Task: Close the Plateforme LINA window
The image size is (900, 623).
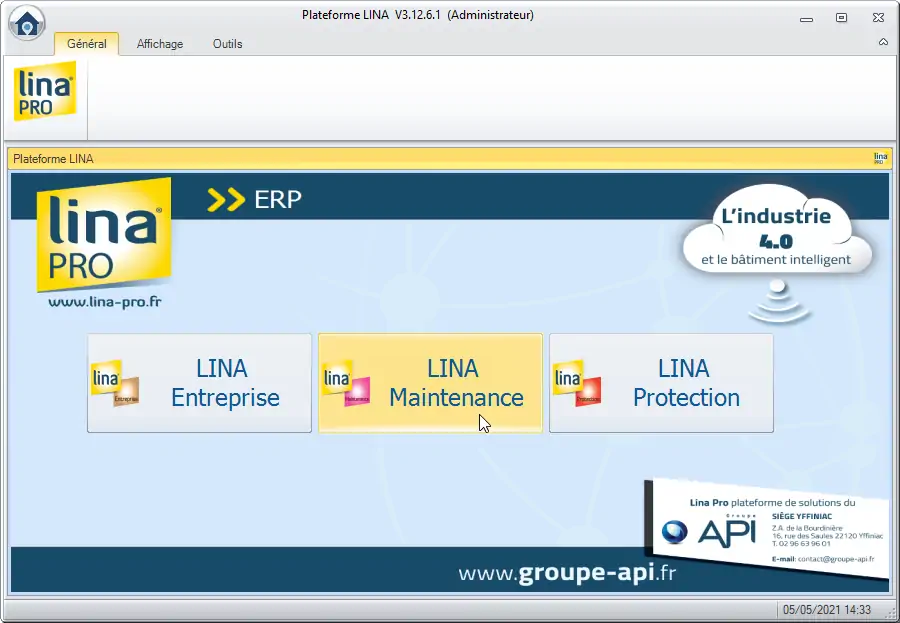Action: click(878, 18)
